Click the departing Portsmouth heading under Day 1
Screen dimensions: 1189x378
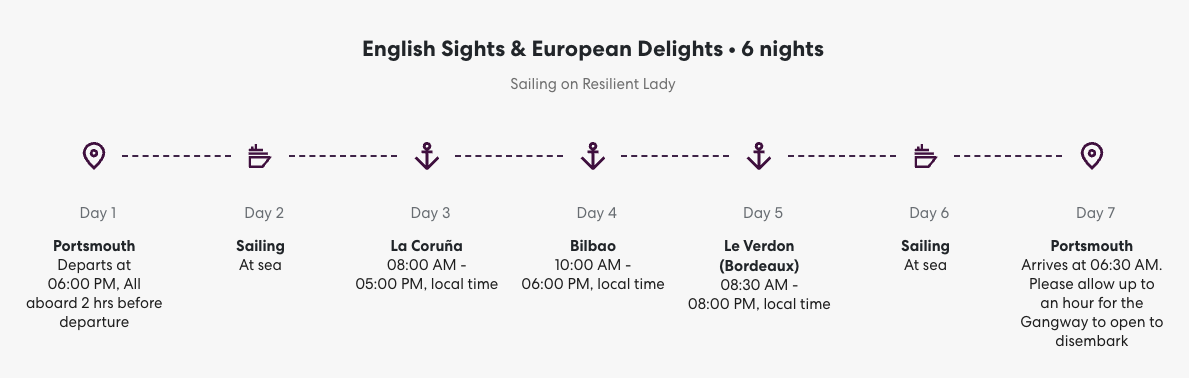click(94, 246)
